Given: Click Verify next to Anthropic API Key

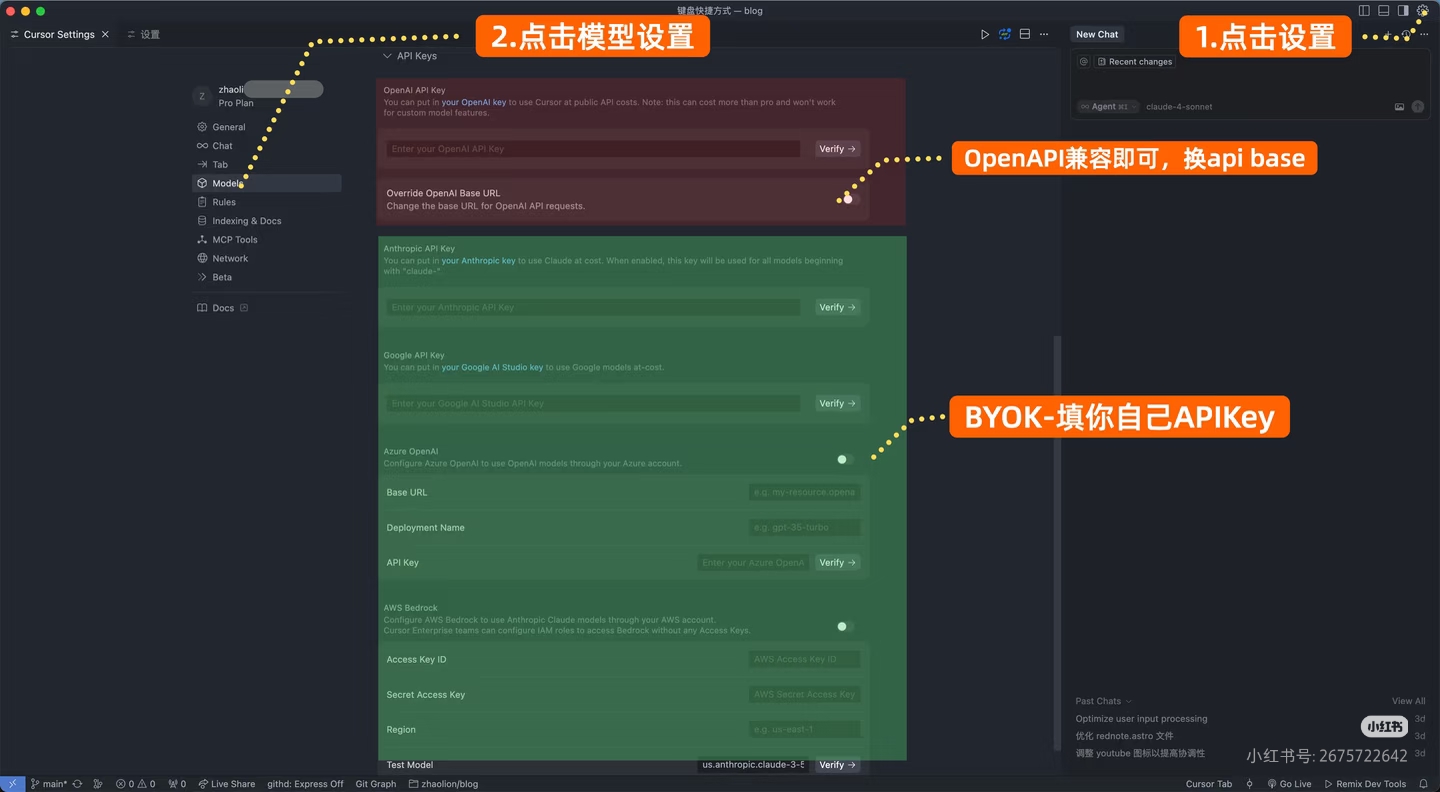Looking at the screenshot, I should [x=838, y=307].
